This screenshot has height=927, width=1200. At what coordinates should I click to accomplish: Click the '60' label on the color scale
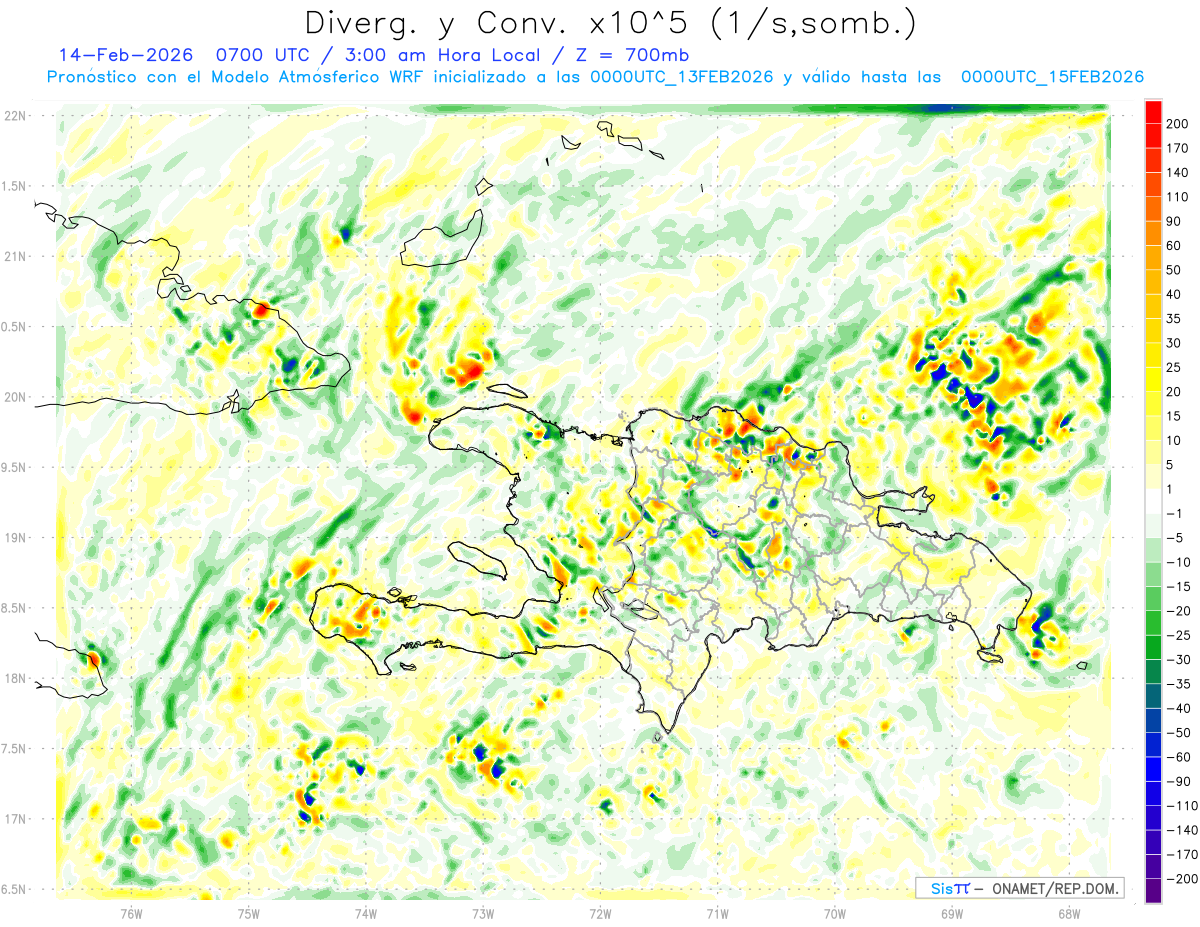coord(1175,245)
